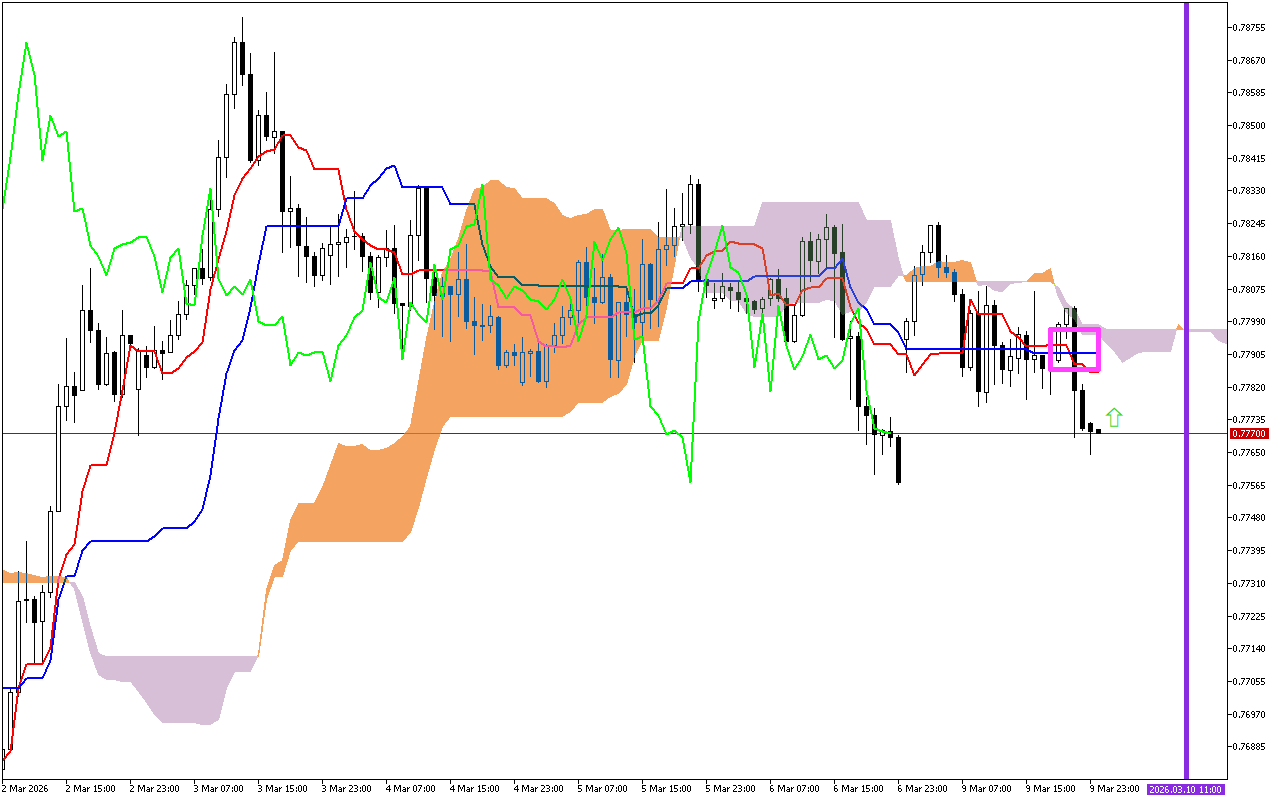Click the 9 Mar 23:00 time label
The image size is (1280, 800).
click(1113, 789)
